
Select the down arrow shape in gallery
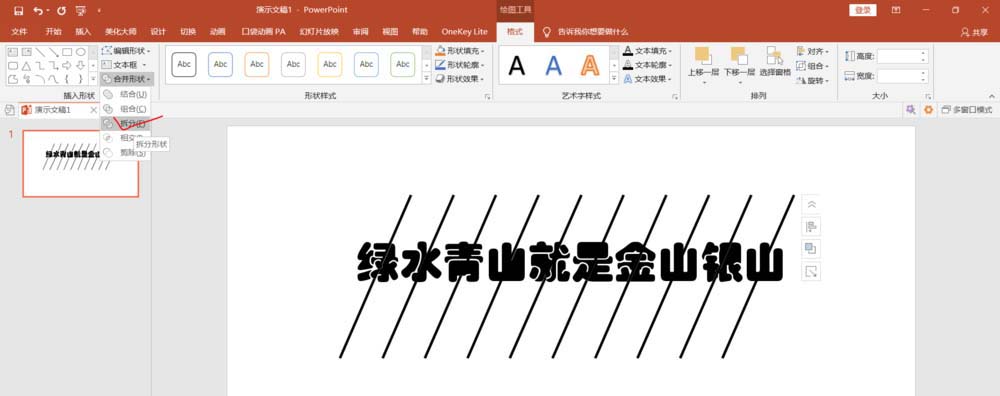coord(81,66)
